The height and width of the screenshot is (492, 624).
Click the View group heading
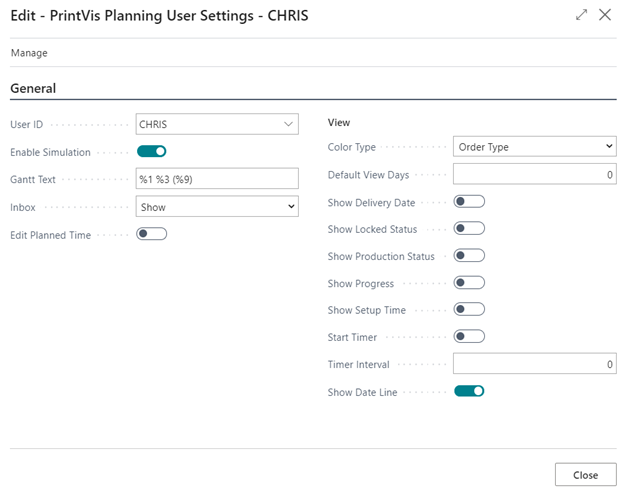click(339, 123)
